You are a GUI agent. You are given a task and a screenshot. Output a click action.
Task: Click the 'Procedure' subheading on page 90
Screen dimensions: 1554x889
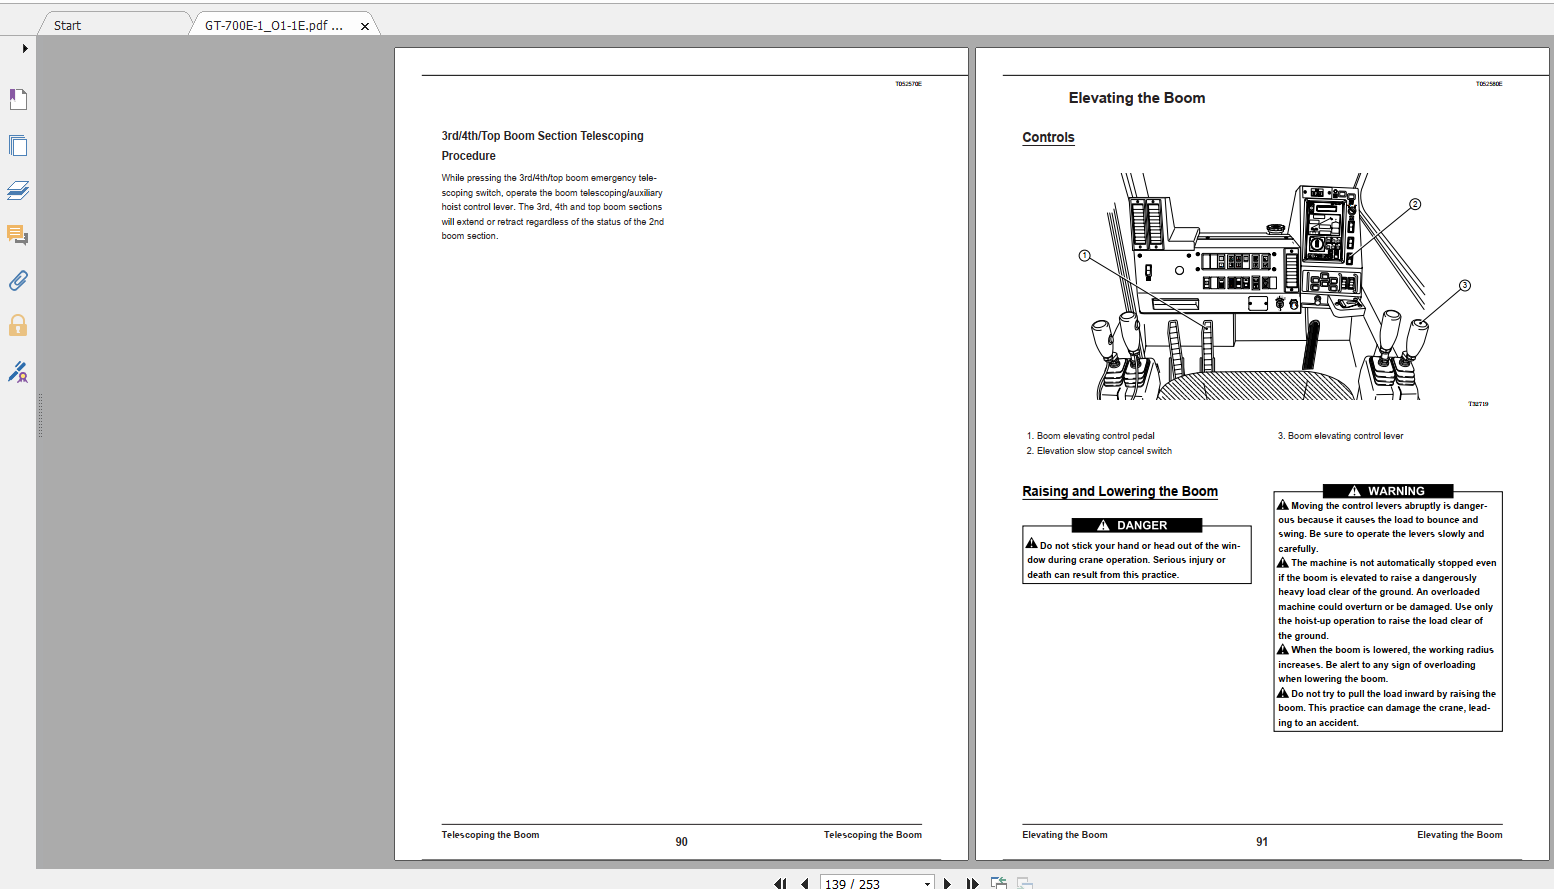(x=469, y=156)
